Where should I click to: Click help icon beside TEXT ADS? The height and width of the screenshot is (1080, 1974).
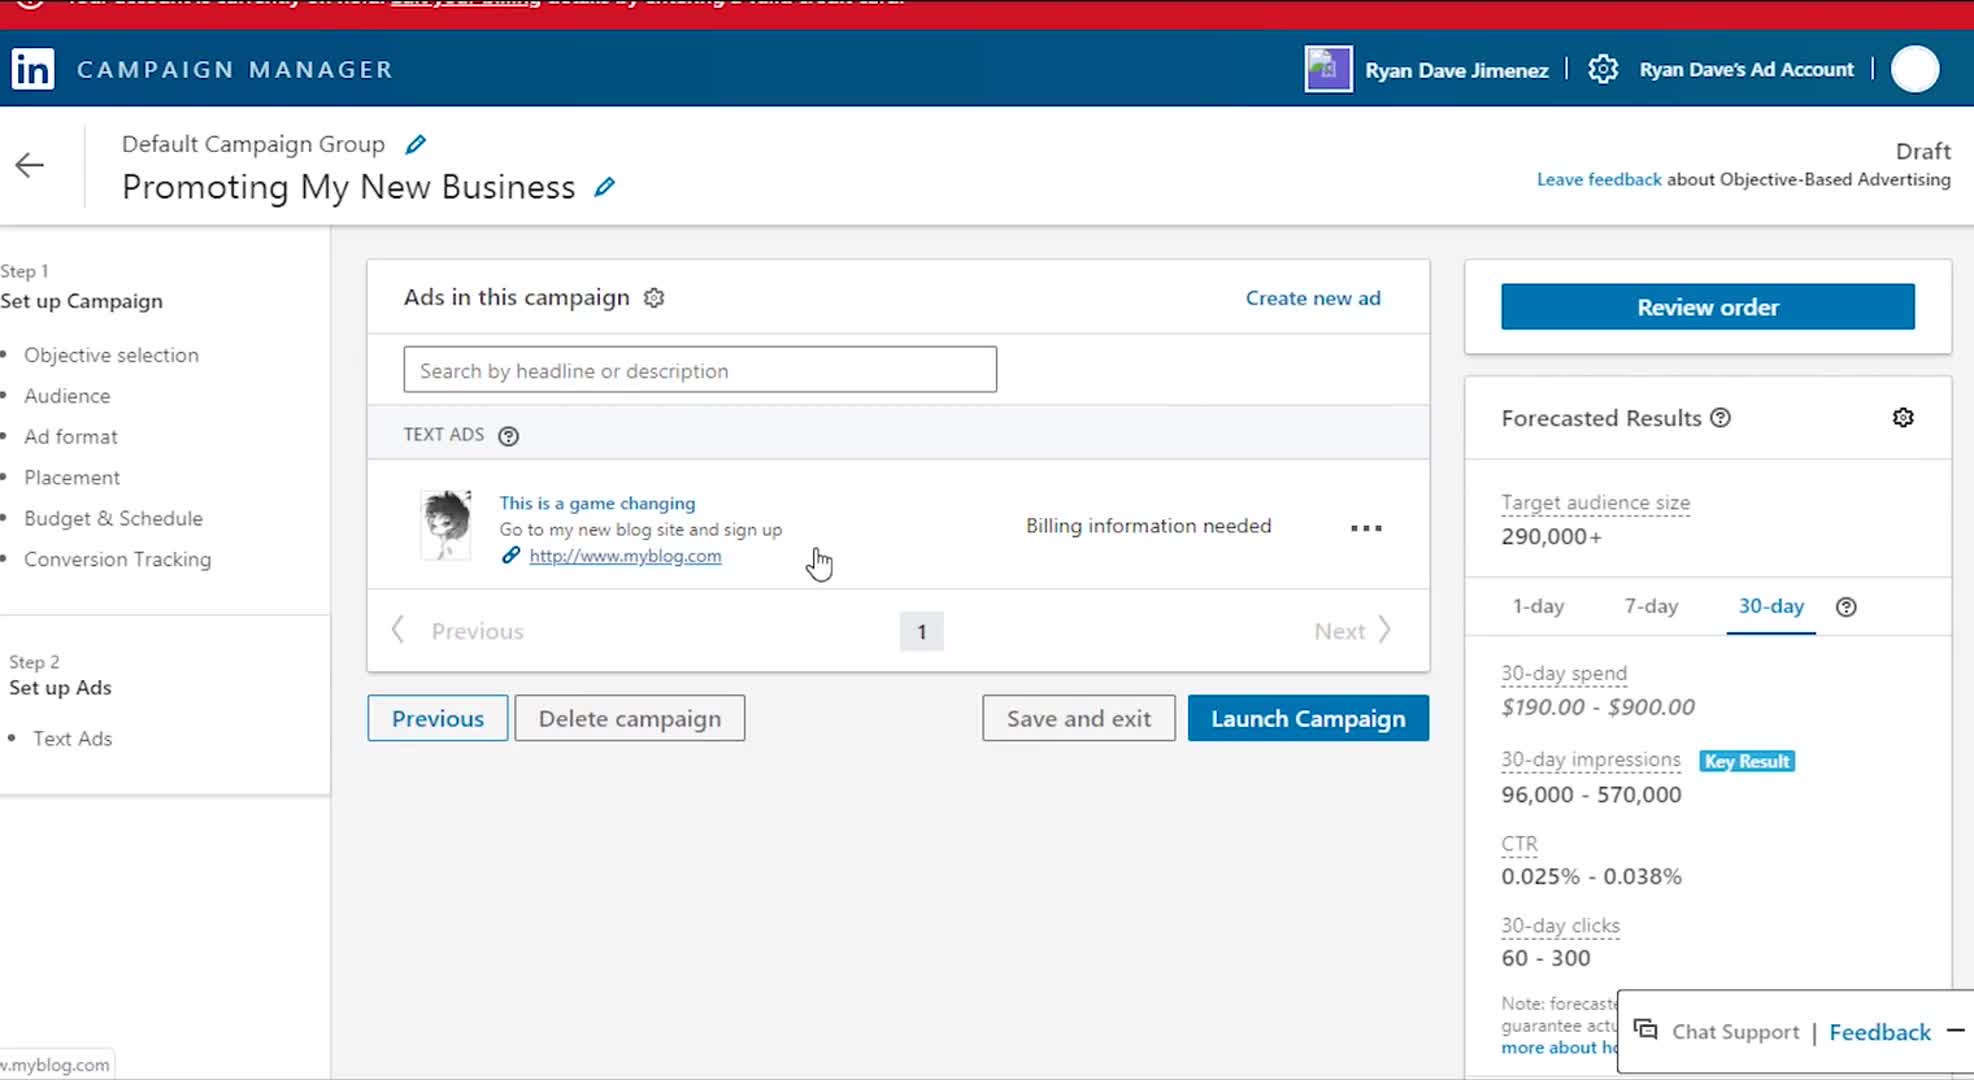(508, 436)
